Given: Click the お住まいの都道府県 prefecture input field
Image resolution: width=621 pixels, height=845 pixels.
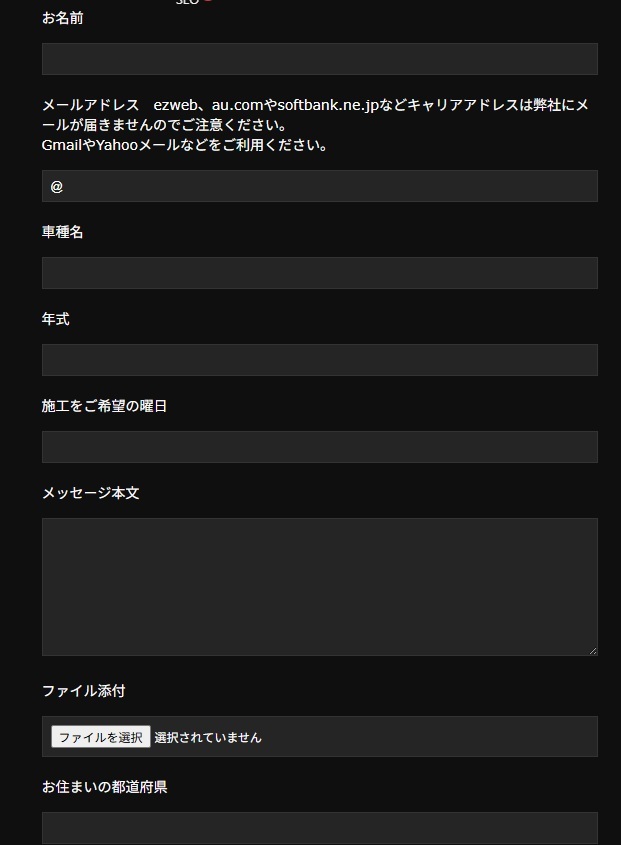Looking at the screenshot, I should click(319, 828).
